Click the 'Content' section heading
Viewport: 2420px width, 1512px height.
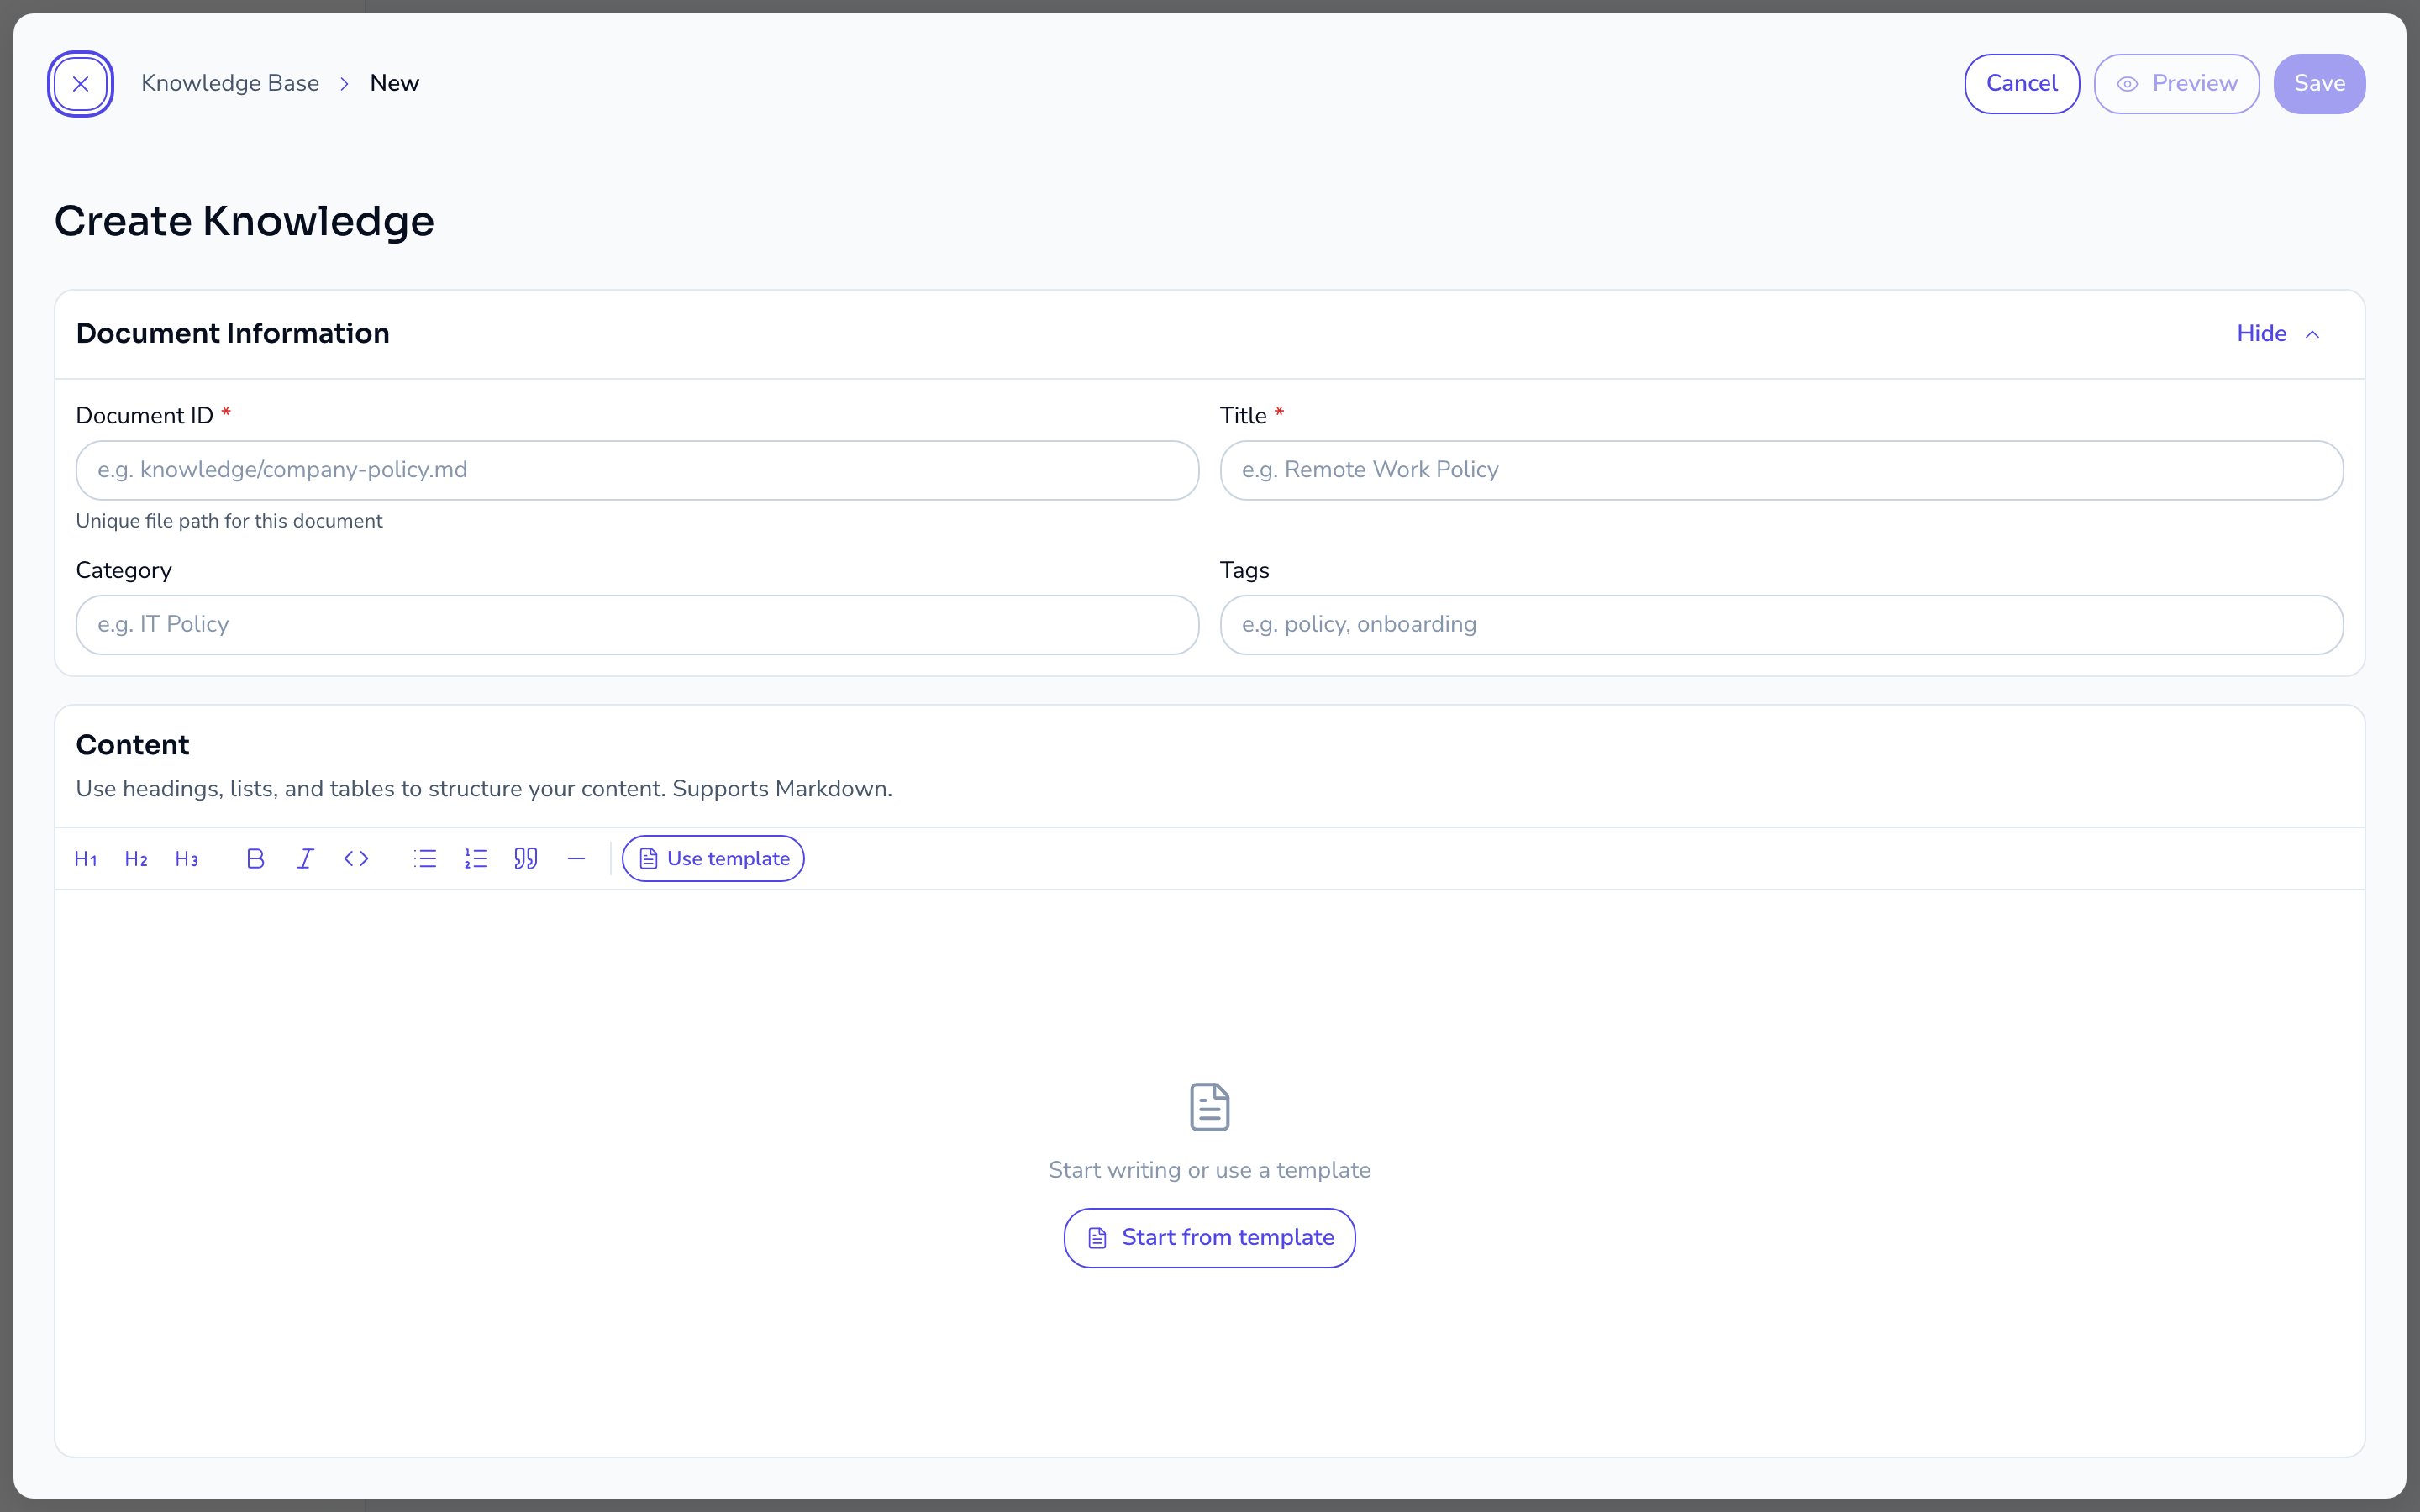[x=132, y=745]
